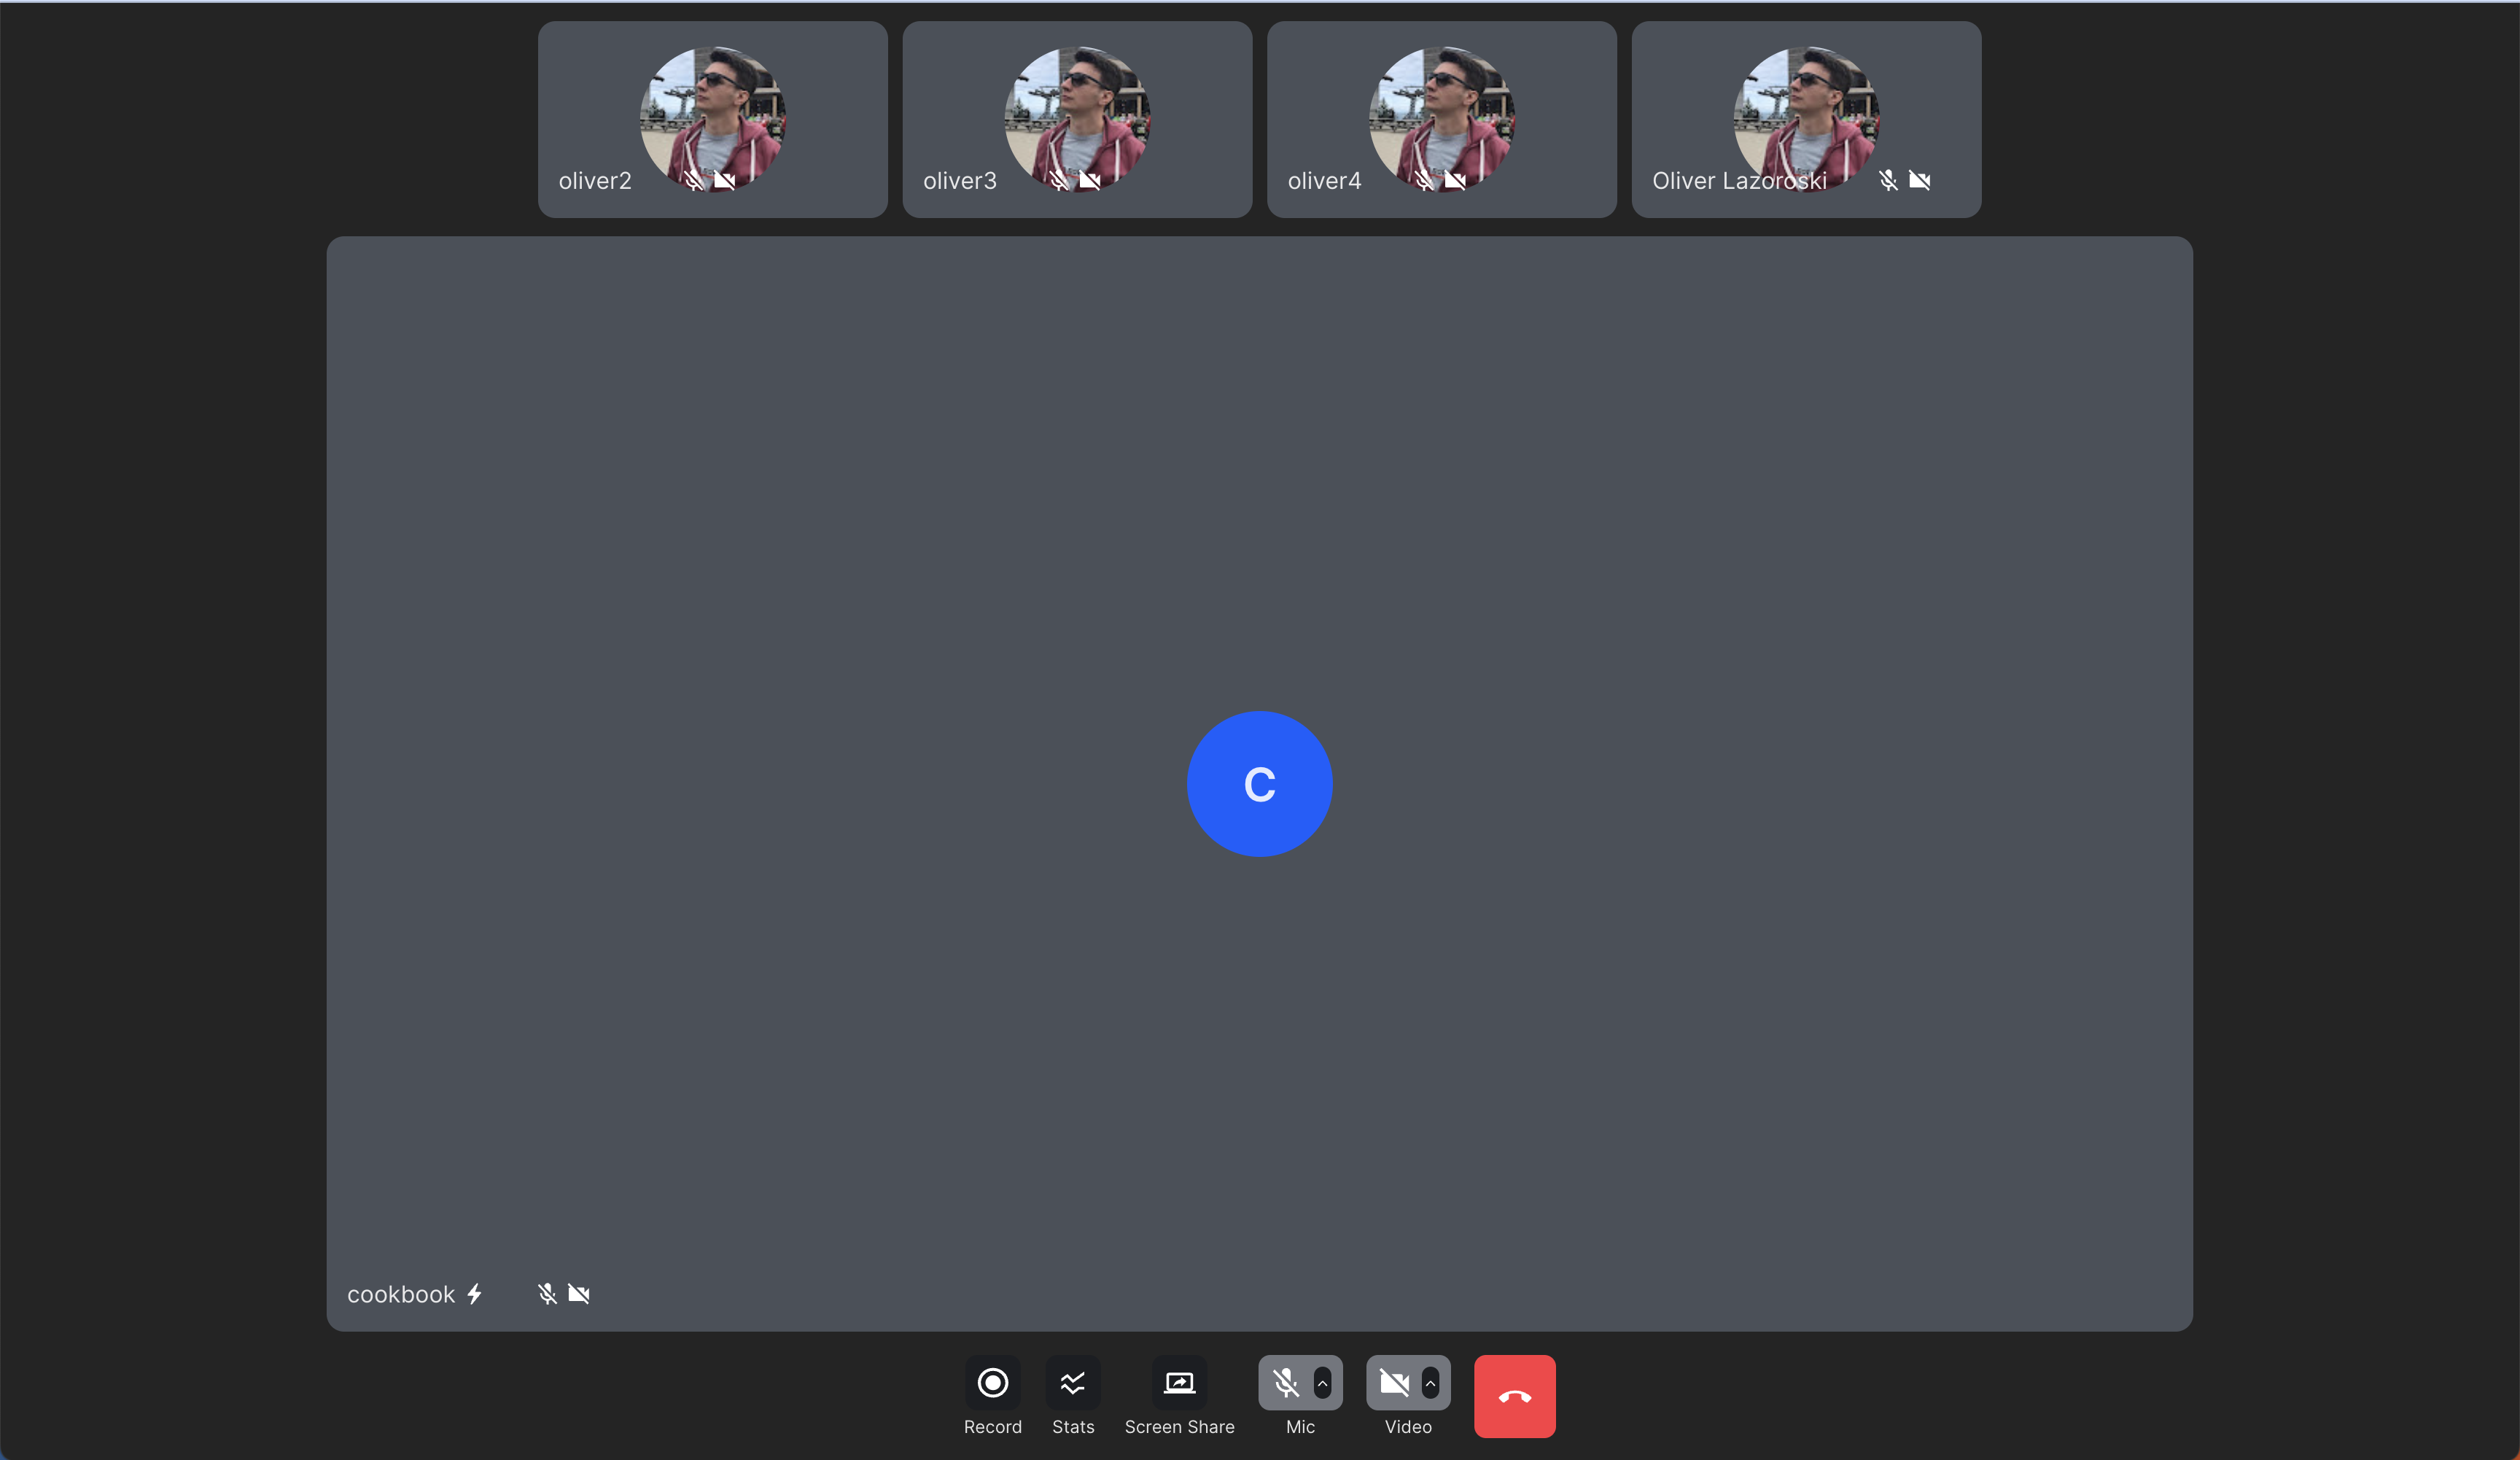Select oliver3's participant tile

point(1076,120)
